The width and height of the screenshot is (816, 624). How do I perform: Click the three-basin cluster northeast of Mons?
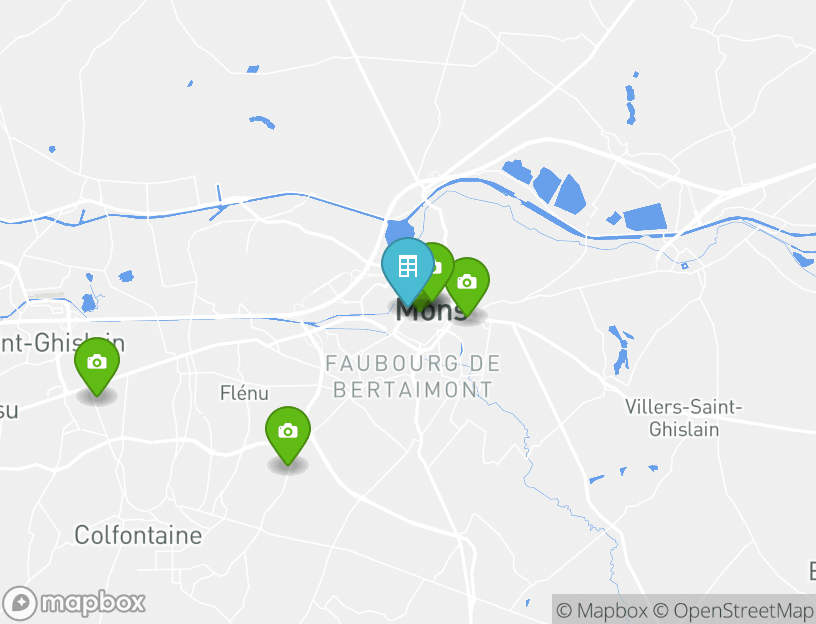[545, 186]
